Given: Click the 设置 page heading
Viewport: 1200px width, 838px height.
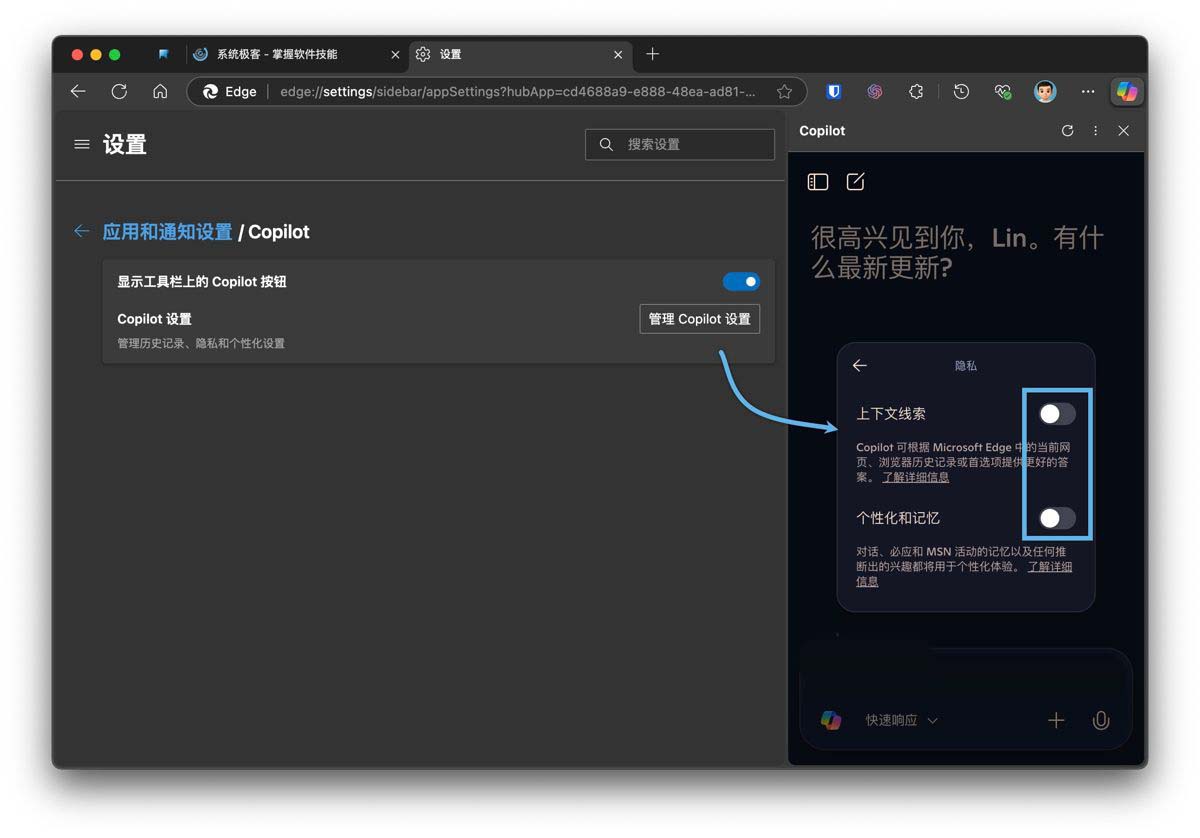Looking at the screenshot, I should (x=125, y=145).
